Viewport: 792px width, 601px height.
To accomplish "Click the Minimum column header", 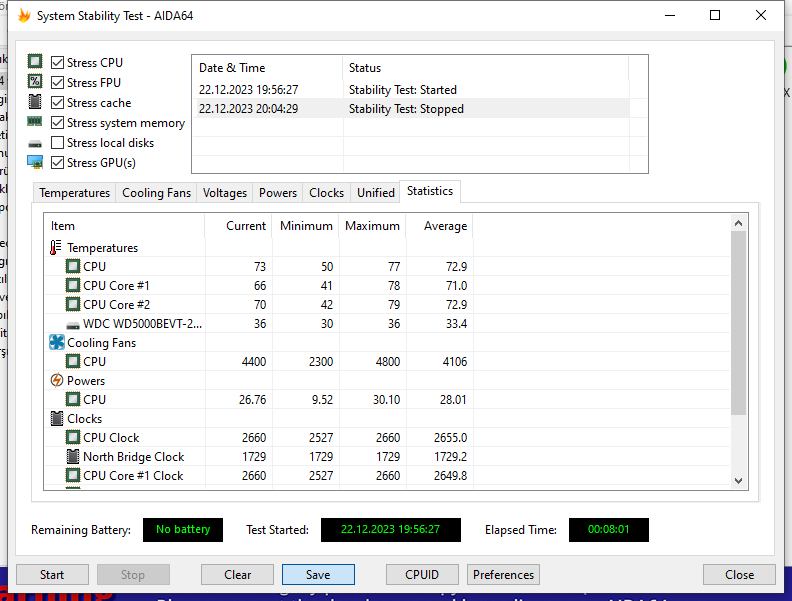I will click(x=306, y=226).
